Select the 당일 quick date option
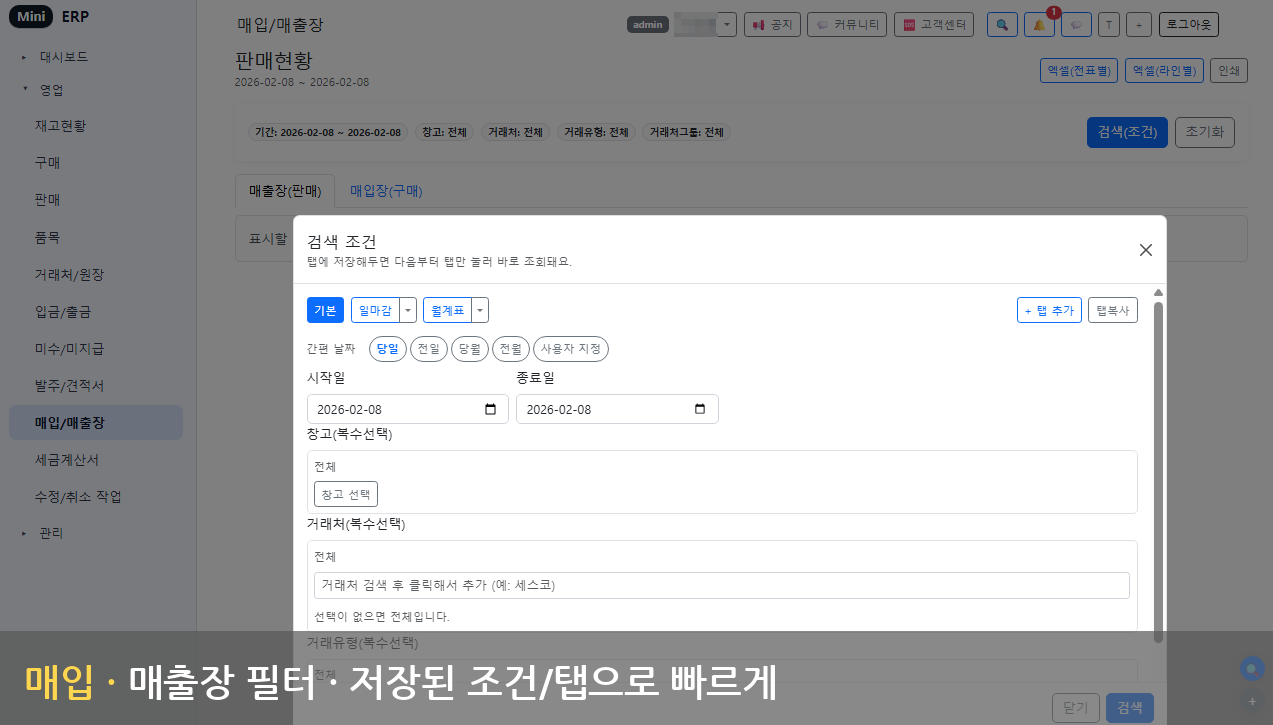The height and width of the screenshot is (725, 1273). point(388,349)
